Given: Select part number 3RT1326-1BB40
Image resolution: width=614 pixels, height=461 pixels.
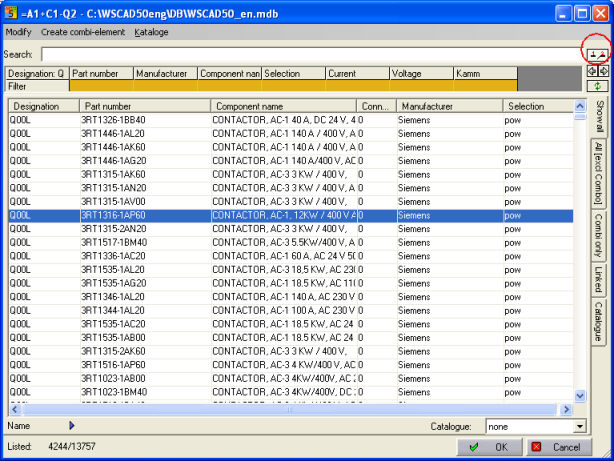Looking at the screenshot, I should coord(113,120).
